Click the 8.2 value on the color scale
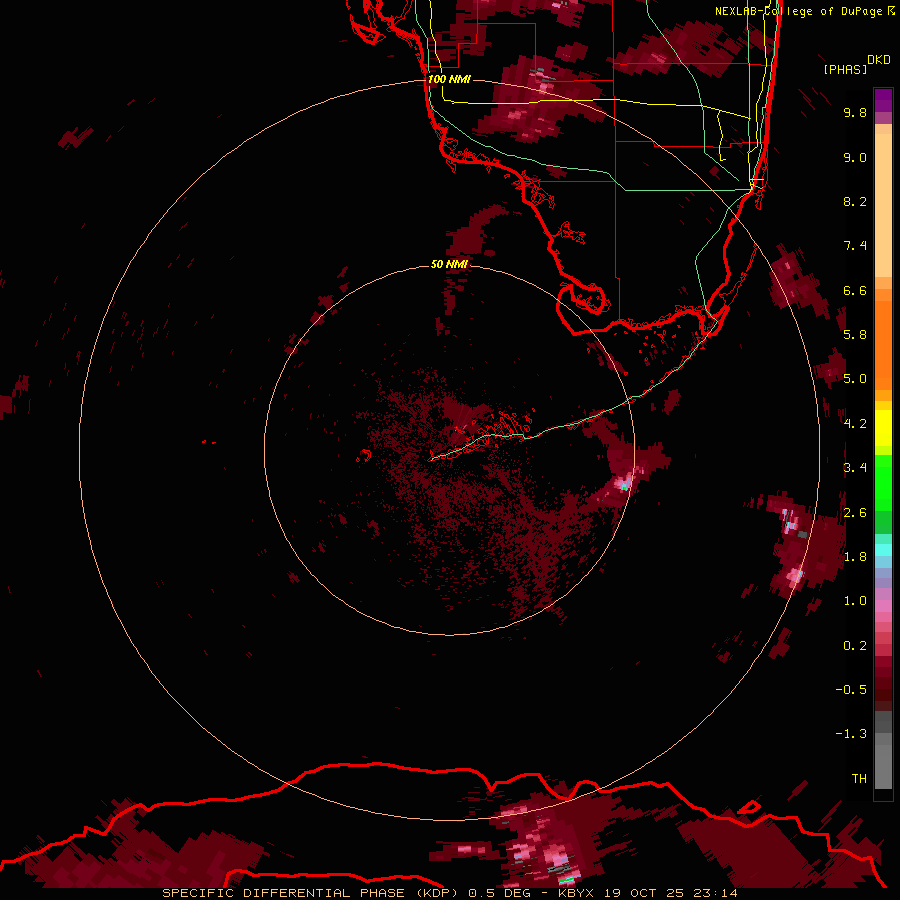 tap(855, 201)
